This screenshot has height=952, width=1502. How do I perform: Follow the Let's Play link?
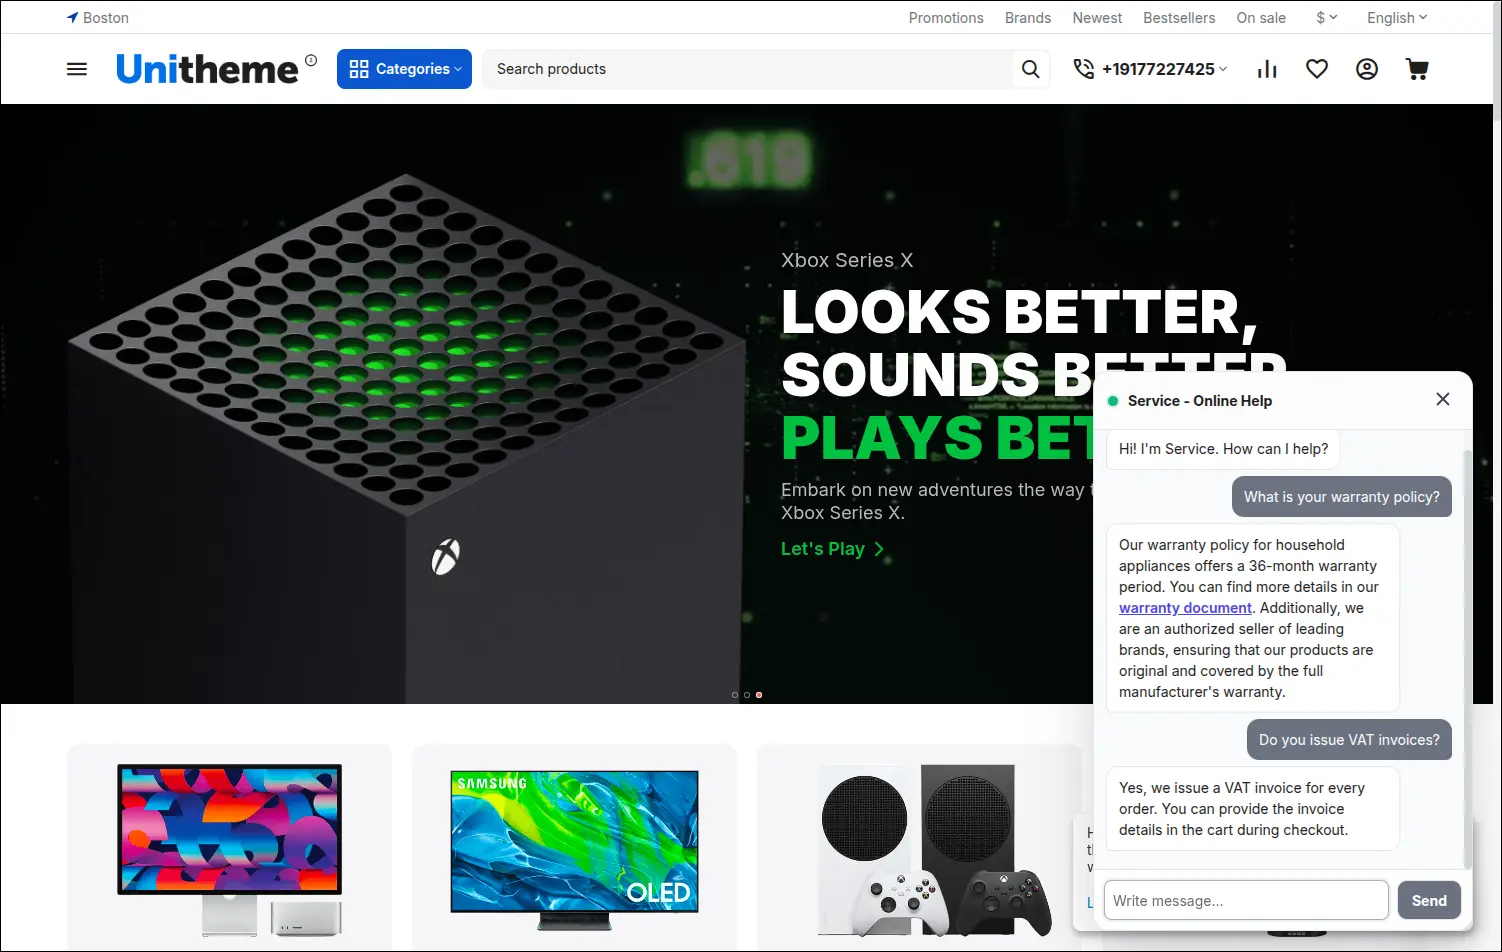point(833,549)
